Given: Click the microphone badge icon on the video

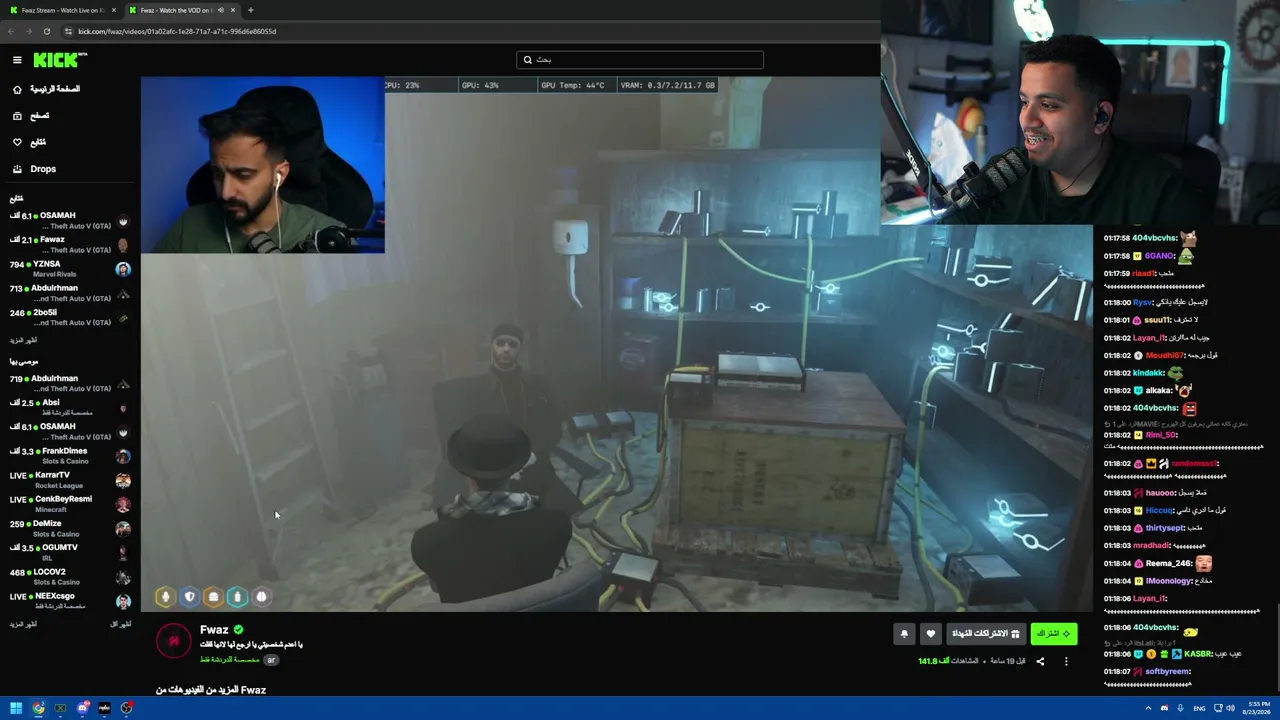Looking at the screenshot, I should pyautogui.click(x=166, y=597).
